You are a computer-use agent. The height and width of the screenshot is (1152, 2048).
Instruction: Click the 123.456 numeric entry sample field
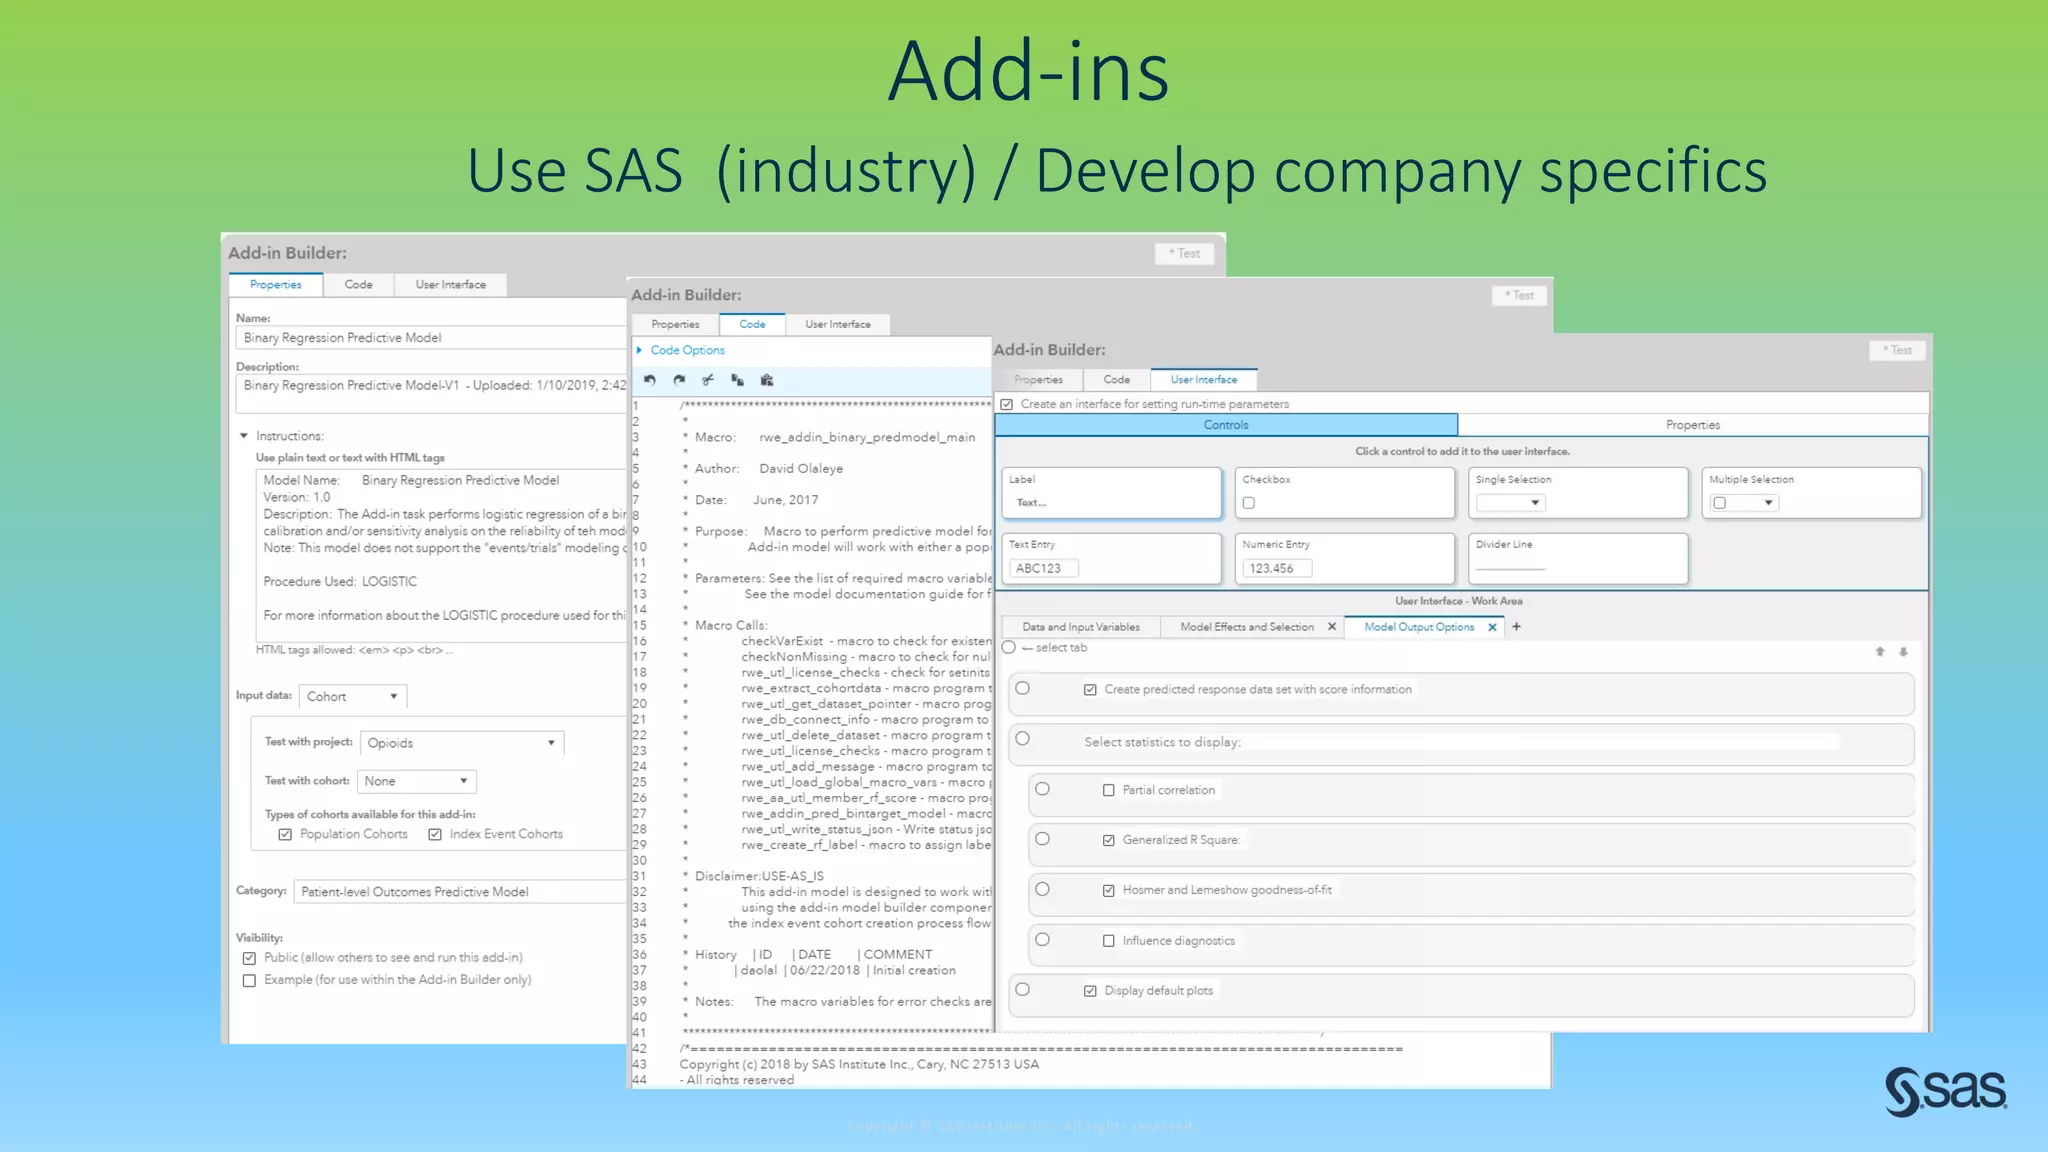[x=1277, y=568]
